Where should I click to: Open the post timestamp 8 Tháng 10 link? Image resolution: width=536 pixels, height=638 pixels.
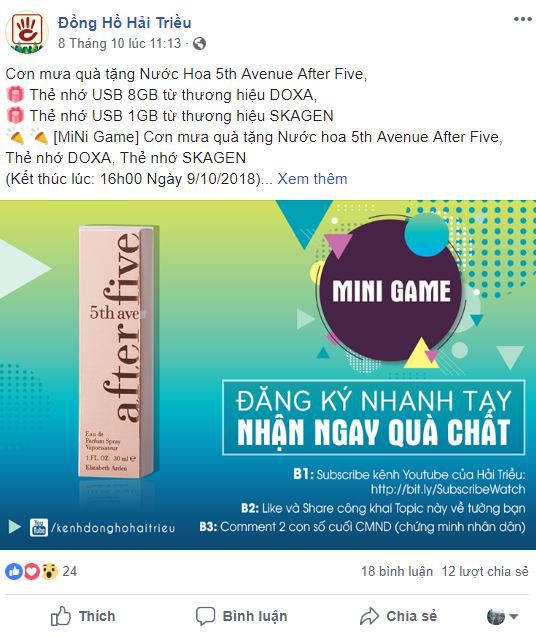click(x=119, y=43)
